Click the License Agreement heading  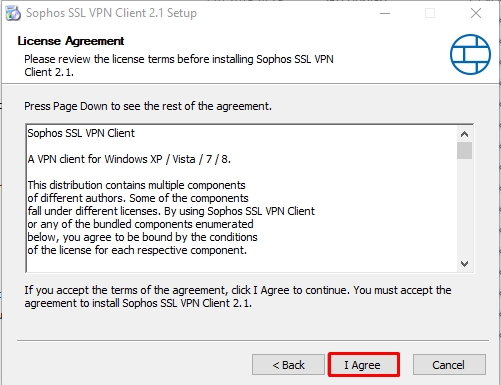tap(71, 41)
